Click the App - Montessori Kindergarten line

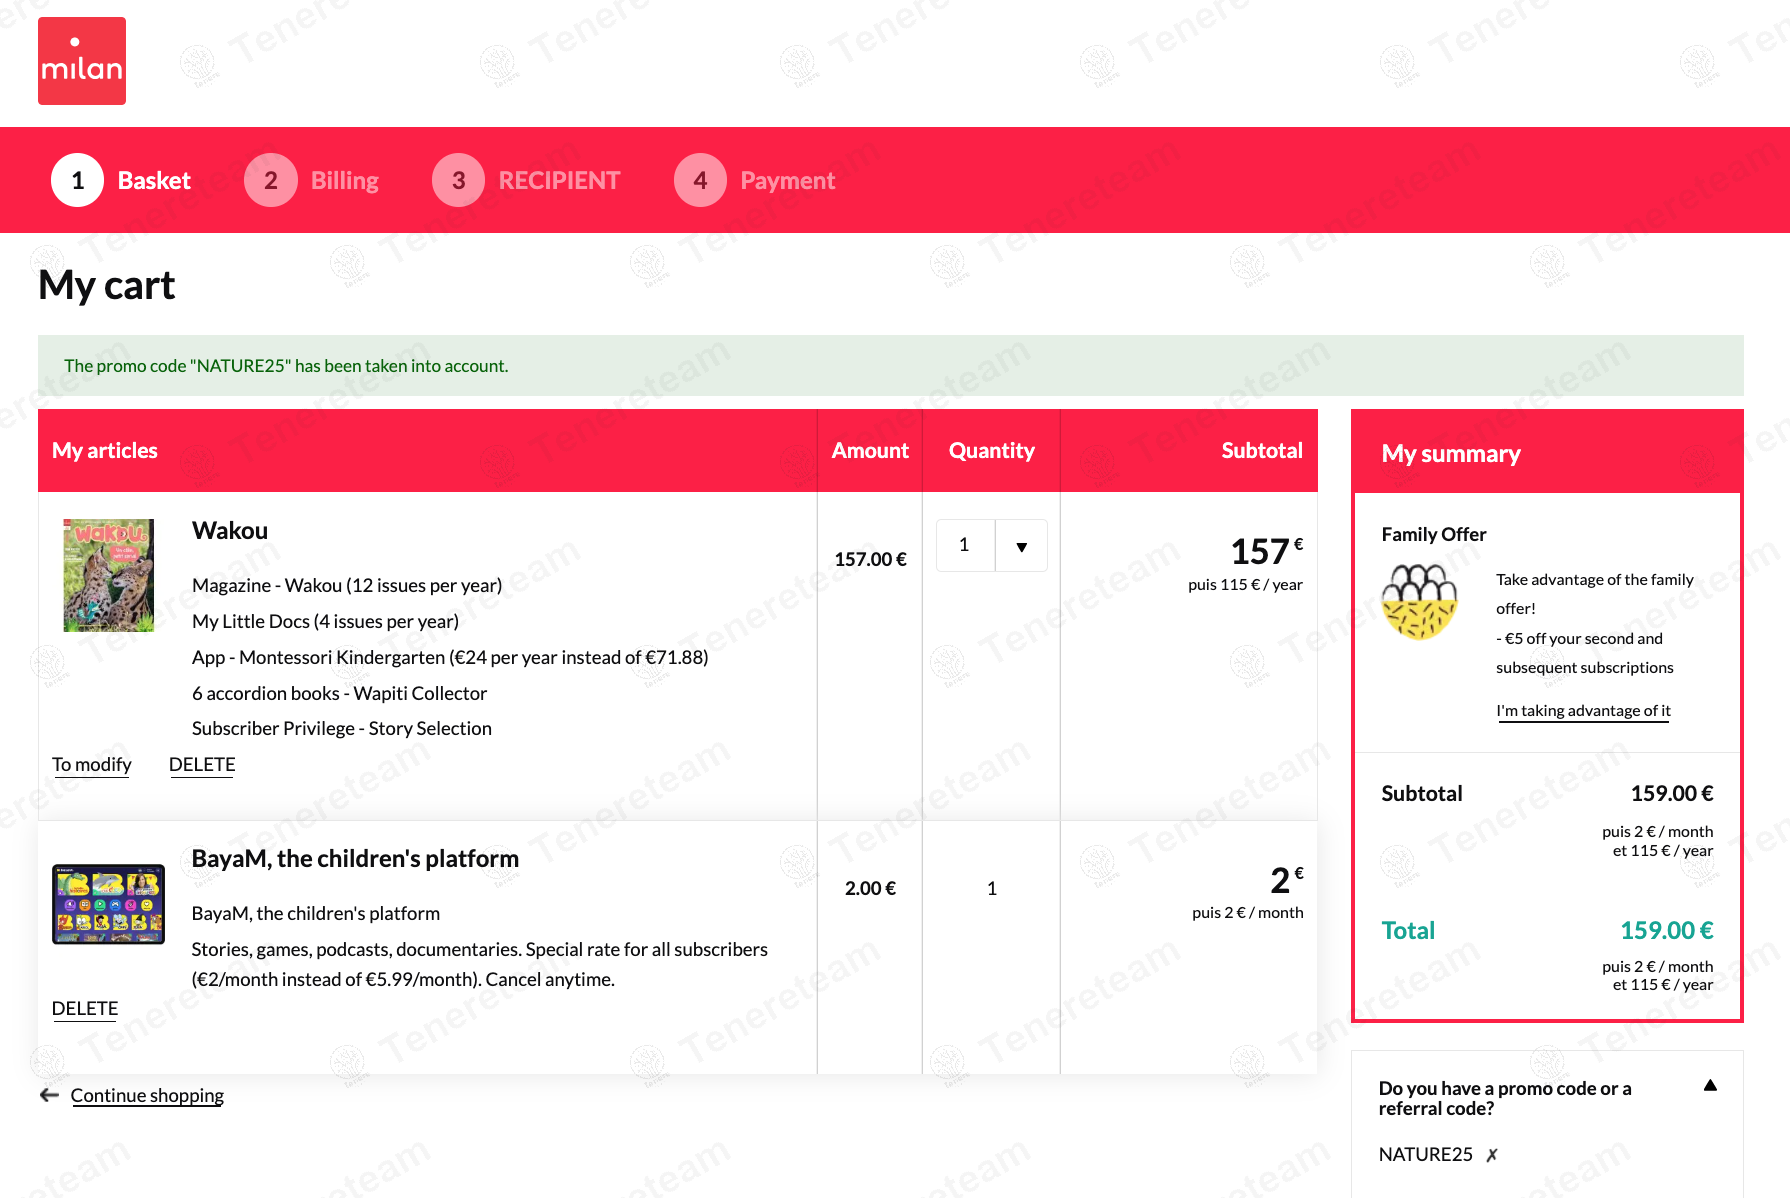pyautogui.click(x=450, y=658)
